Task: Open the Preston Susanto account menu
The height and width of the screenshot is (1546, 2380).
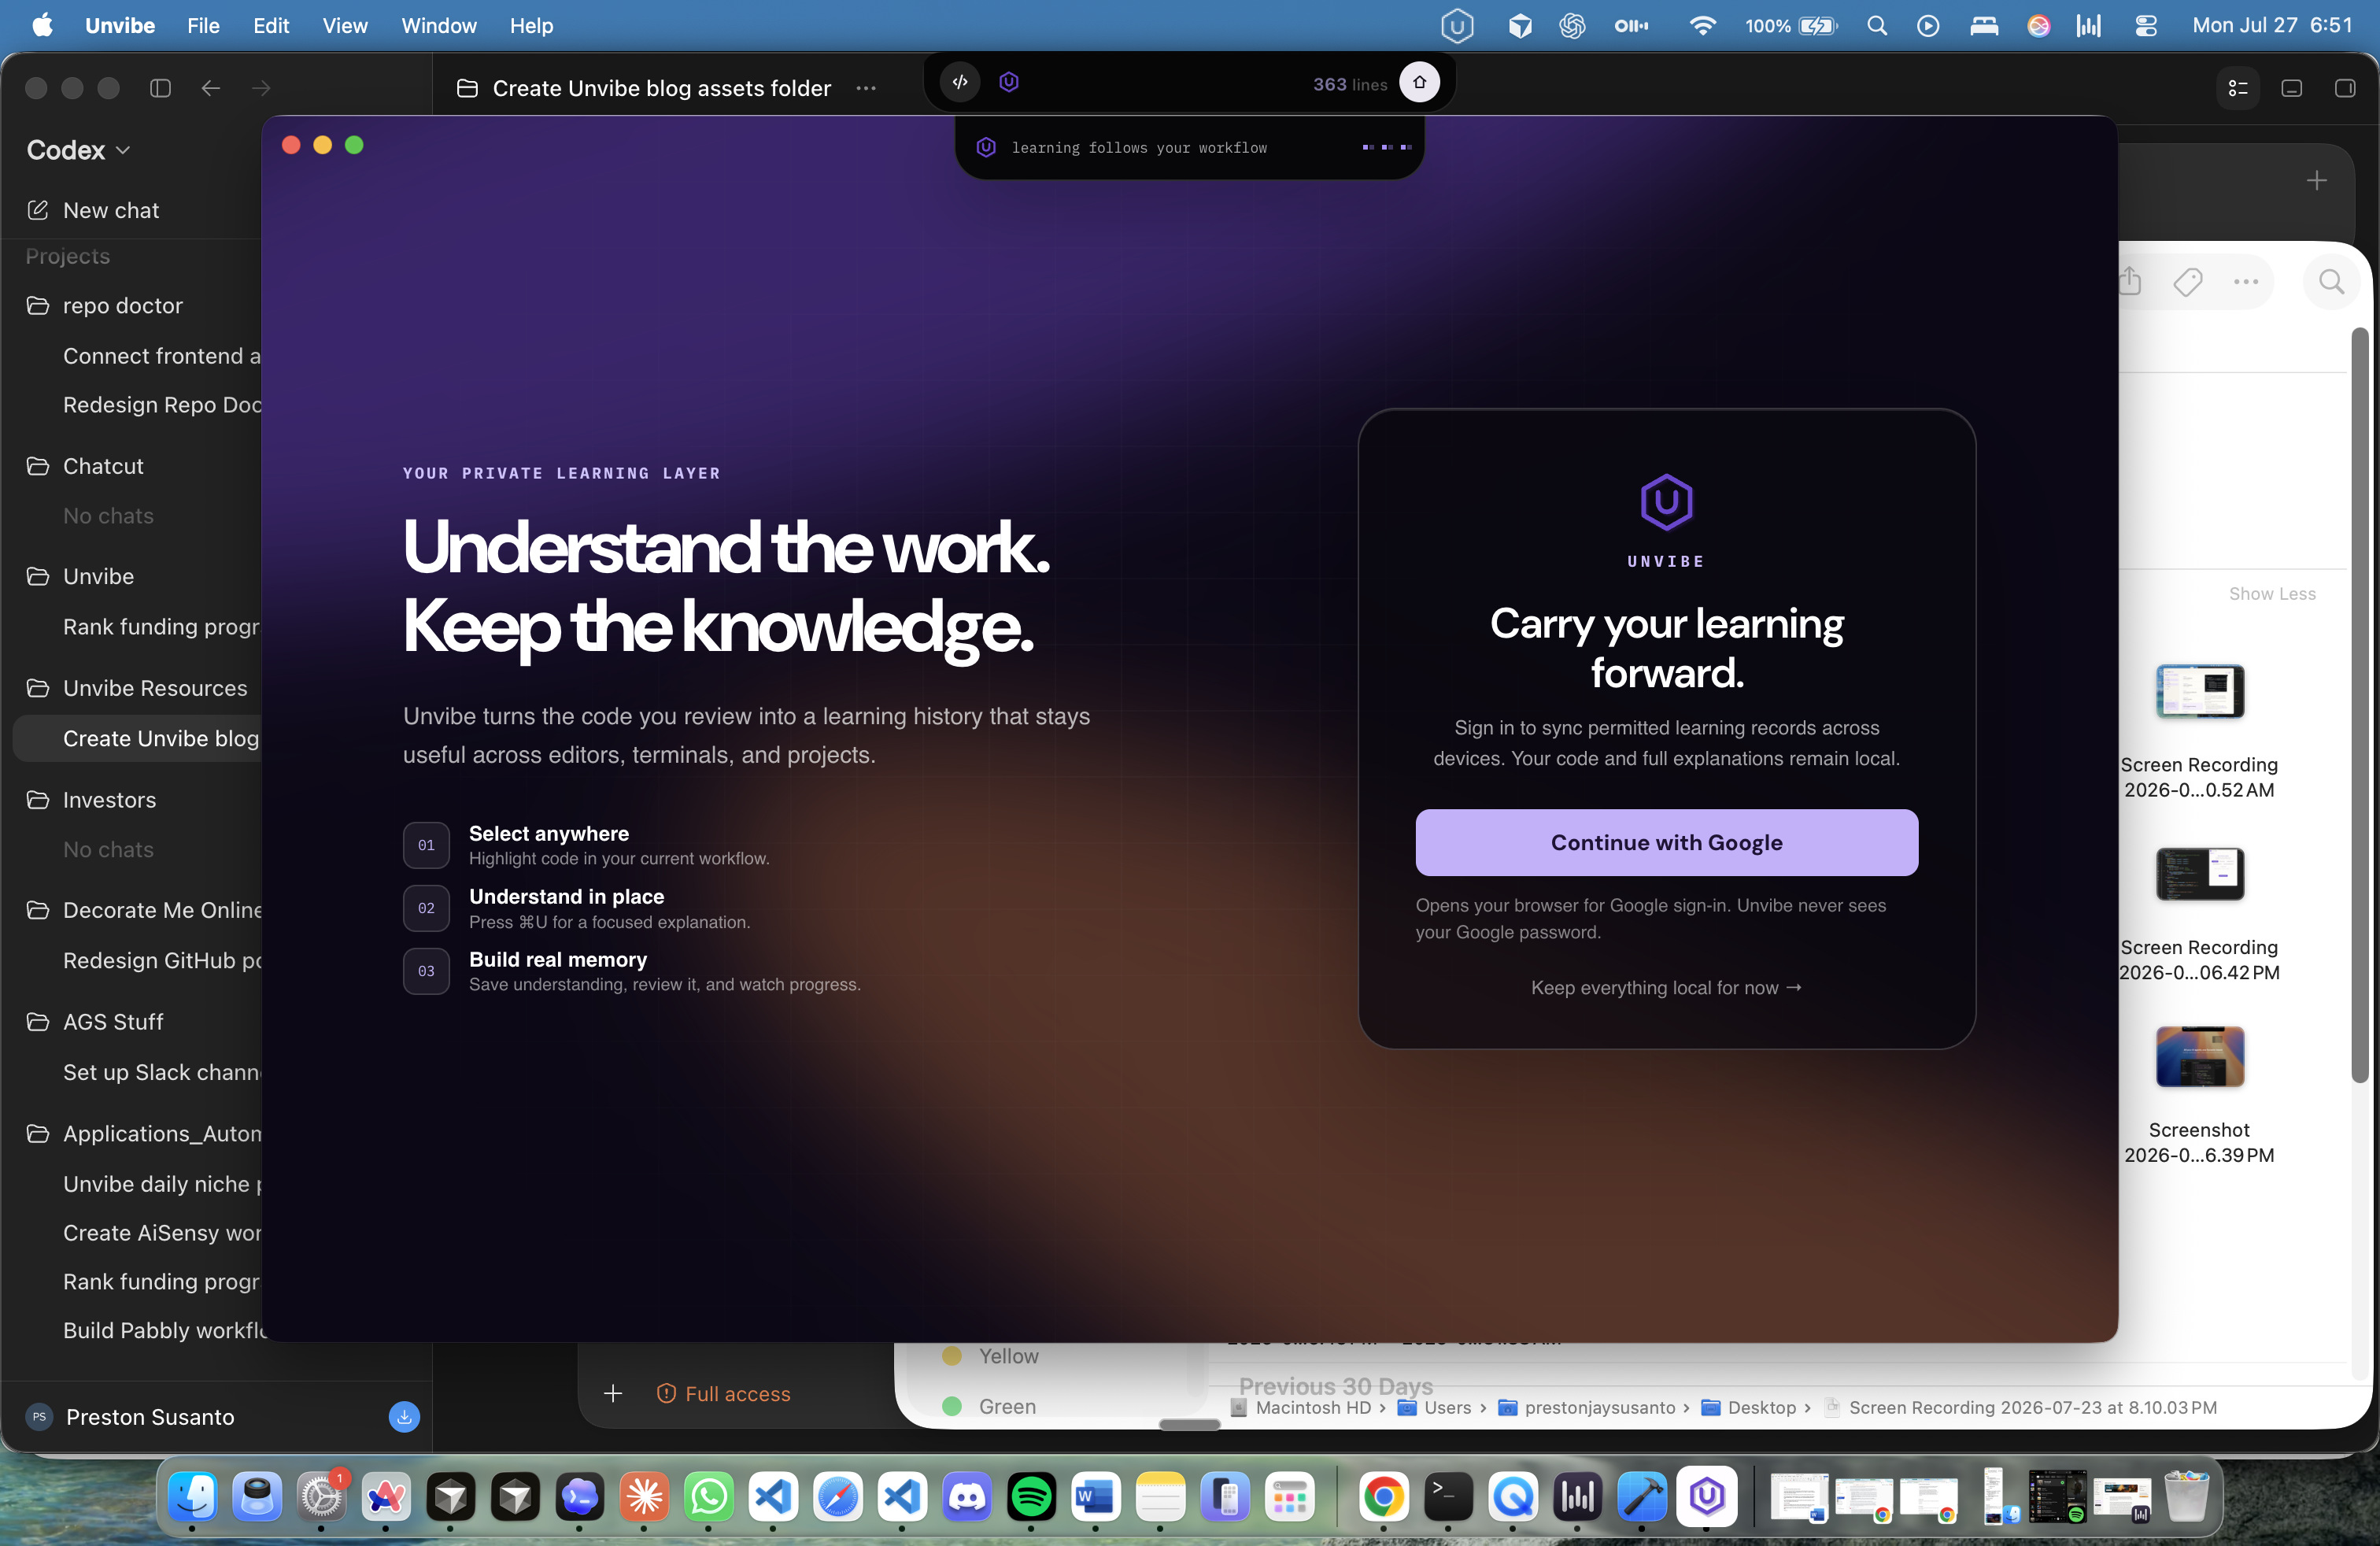Action: (x=150, y=1417)
